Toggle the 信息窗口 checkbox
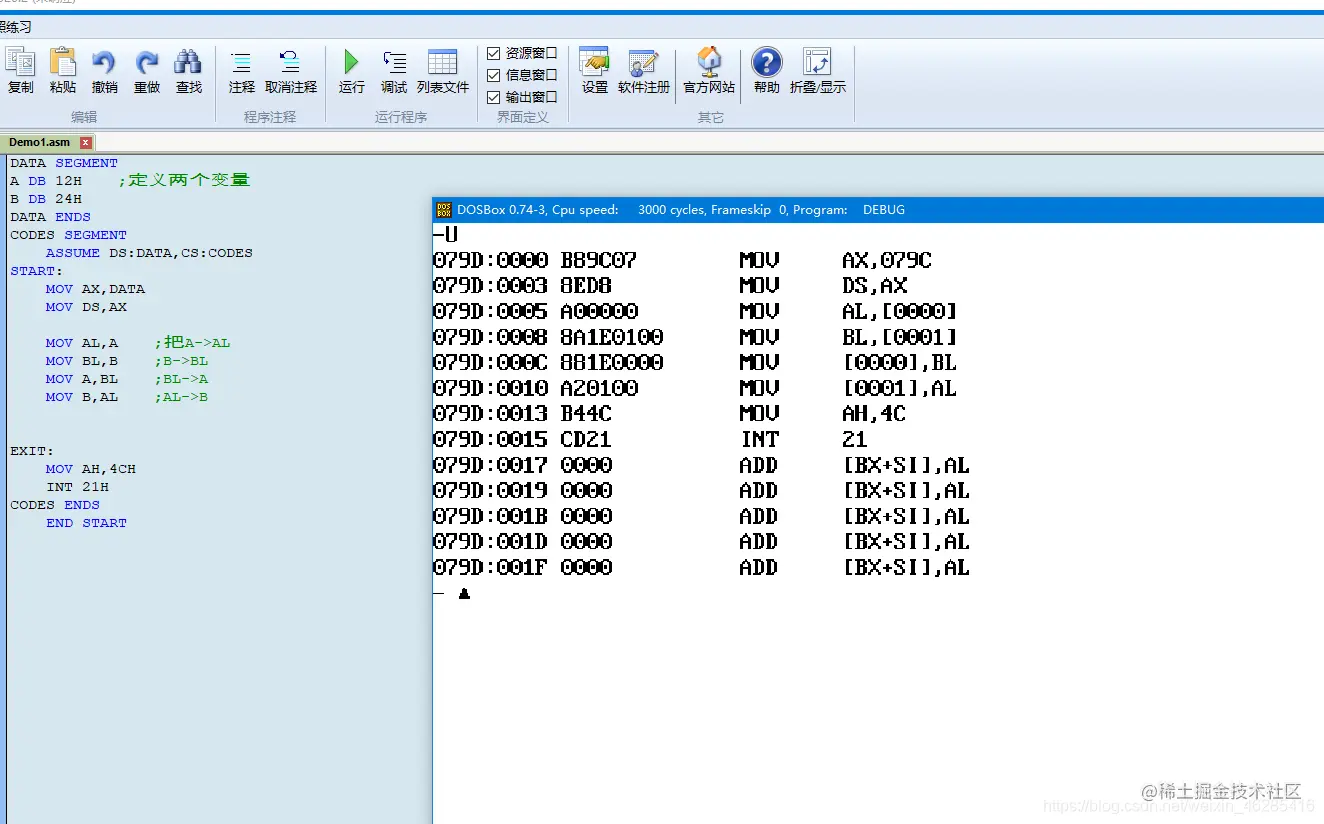This screenshot has width=1324, height=824. pyautogui.click(x=493, y=75)
